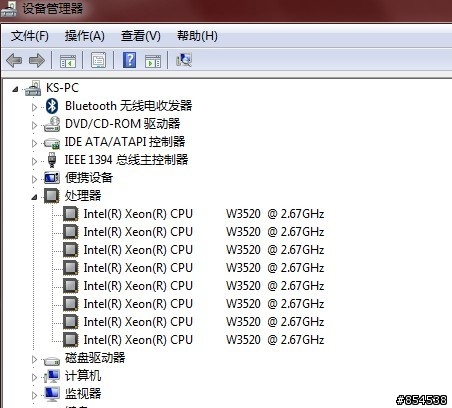Viewport: 452px width, 408px height.
Task: Select the DVD/CD-ROM 驱动器 label
Action: [x=122, y=124]
